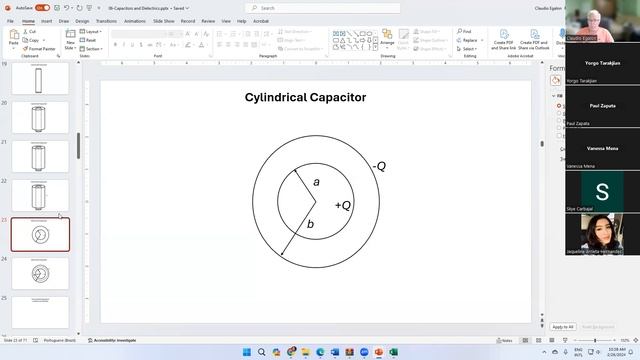
Task: Click the Copy button
Action: coord(31,40)
